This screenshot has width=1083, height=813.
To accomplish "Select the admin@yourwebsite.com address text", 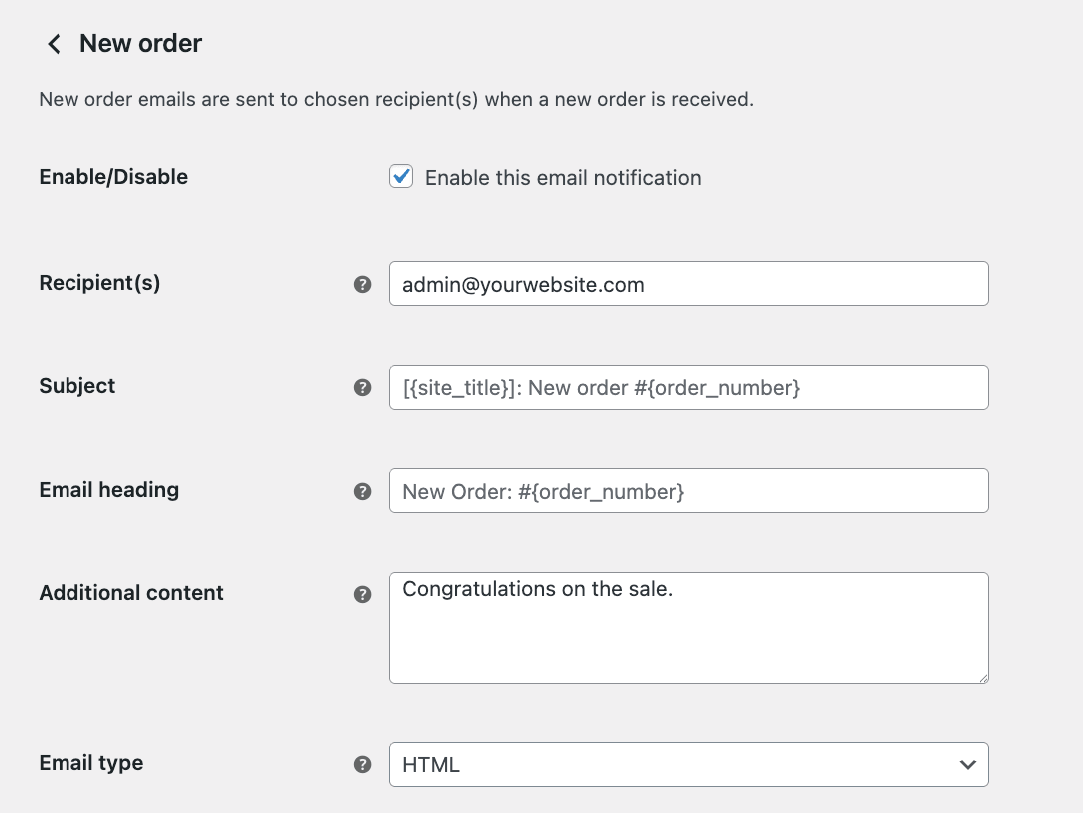I will pyautogui.click(x=520, y=283).
